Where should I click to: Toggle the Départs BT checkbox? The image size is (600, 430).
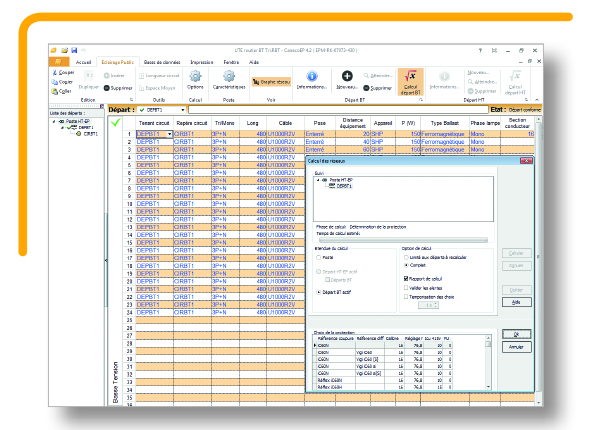tap(328, 280)
